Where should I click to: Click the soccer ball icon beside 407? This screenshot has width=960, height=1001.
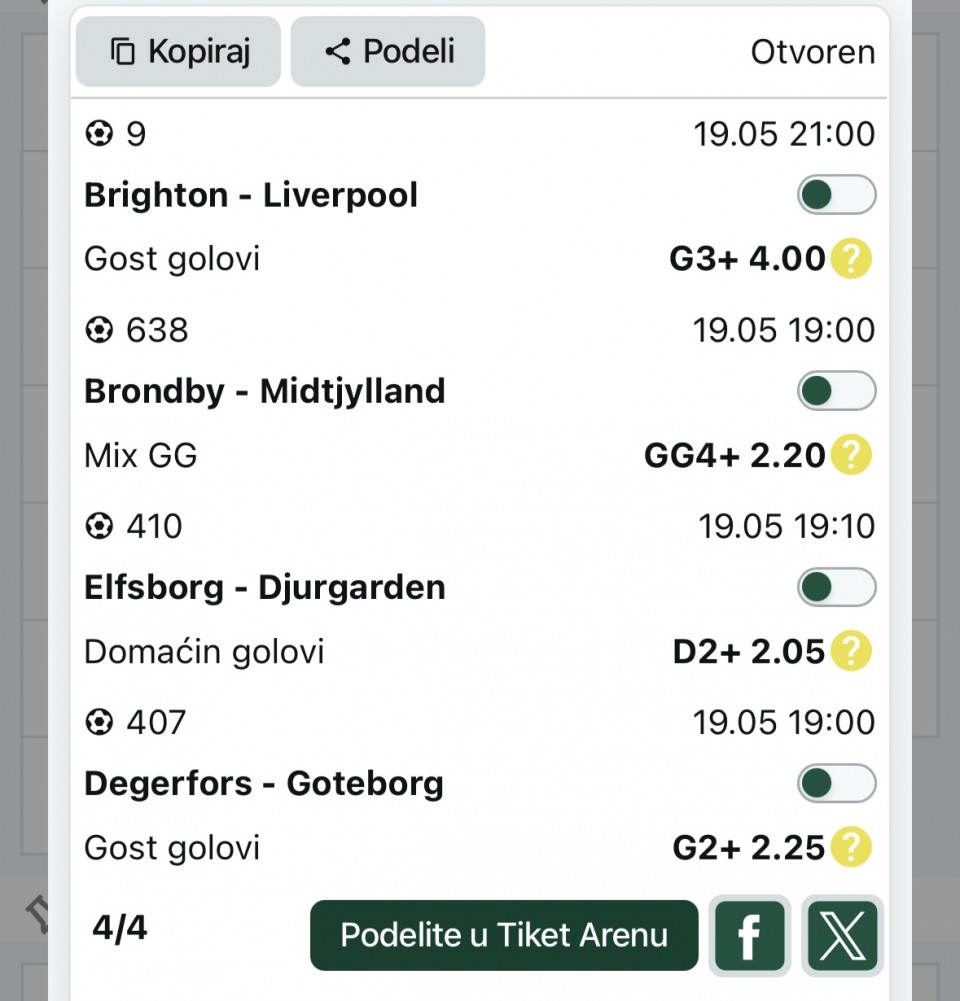(x=99, y=723)
